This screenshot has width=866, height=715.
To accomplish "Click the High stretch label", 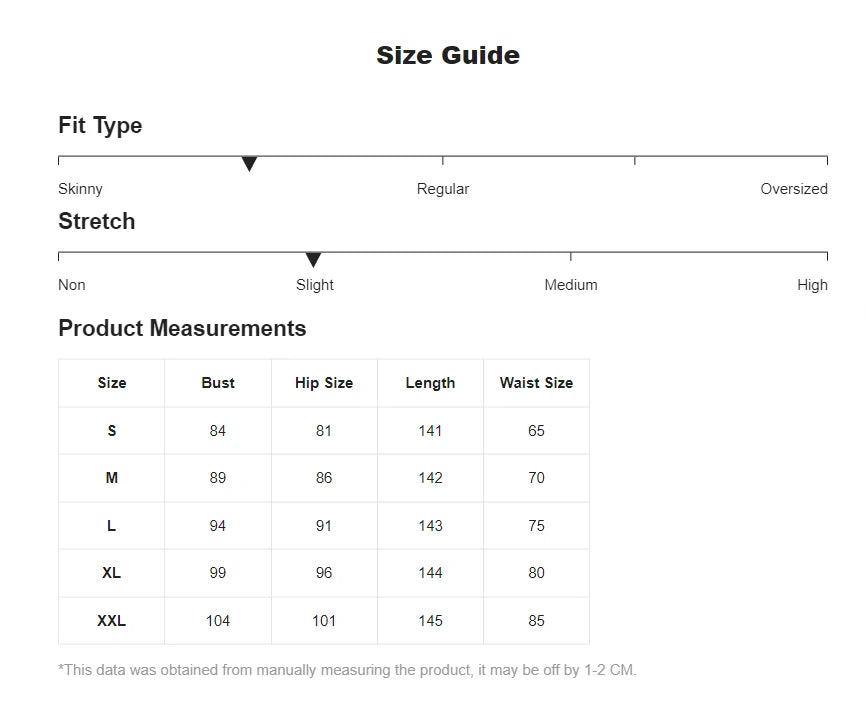I will (x=812, y=285).
